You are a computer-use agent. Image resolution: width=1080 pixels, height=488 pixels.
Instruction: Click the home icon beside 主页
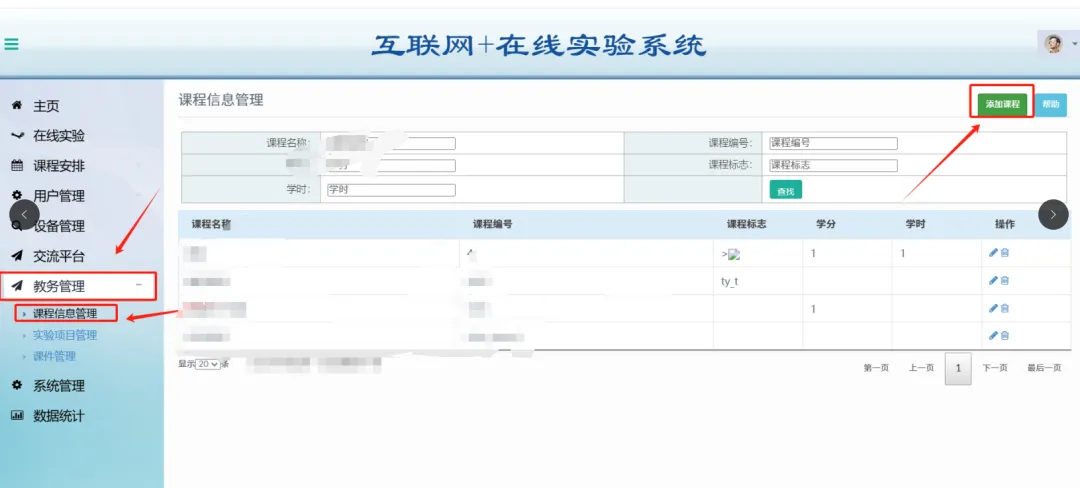[x=17, y=105]
